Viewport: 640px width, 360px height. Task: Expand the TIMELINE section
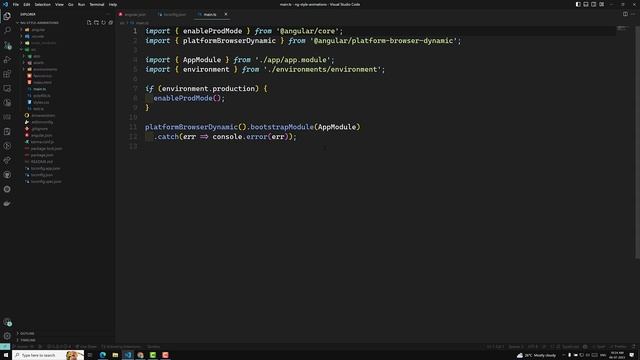pos(28,340)
